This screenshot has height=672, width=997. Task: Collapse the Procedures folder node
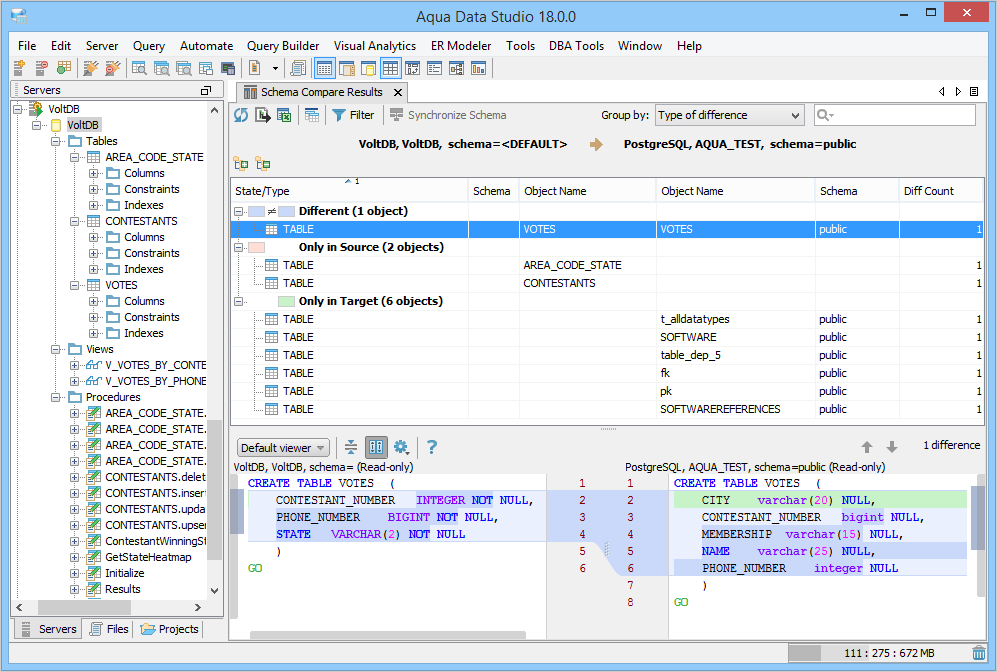(x=56, y=397)
